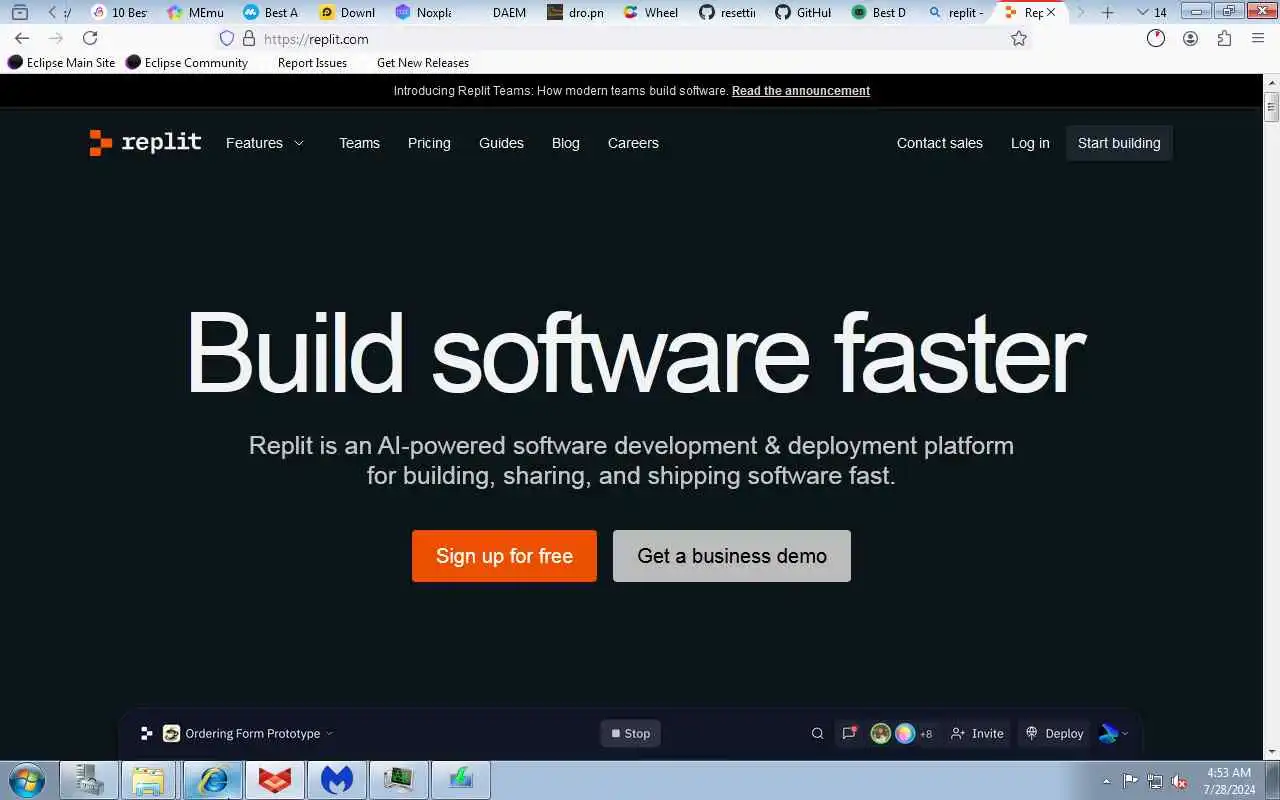Open the browser hamburger menu
The image size is (1280, 800).
click(x=1258, y=38)
